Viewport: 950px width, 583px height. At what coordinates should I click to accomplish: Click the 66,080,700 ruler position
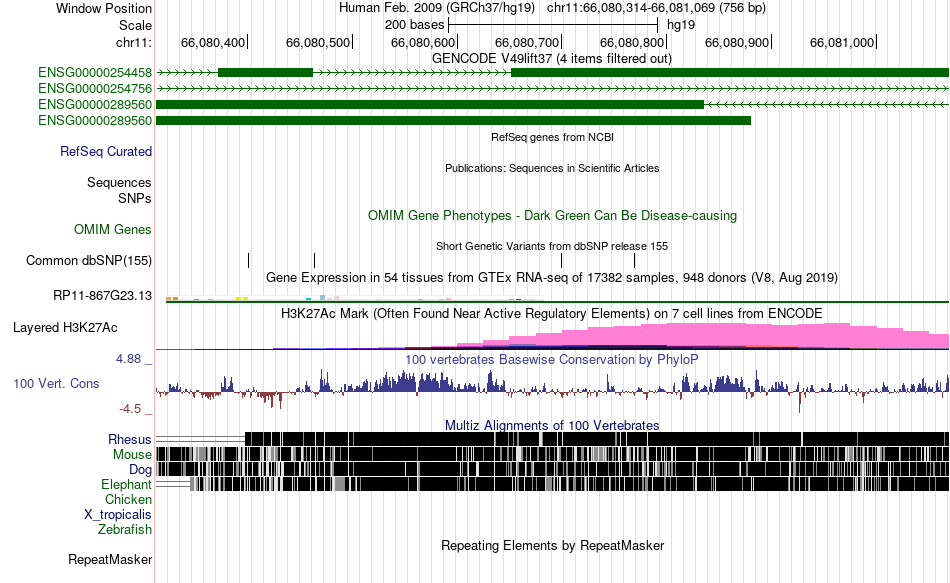(527, 42)
